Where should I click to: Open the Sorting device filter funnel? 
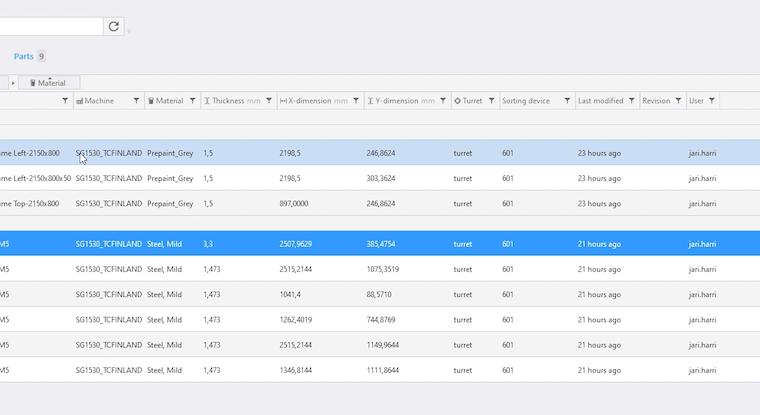tap(567, 101)
